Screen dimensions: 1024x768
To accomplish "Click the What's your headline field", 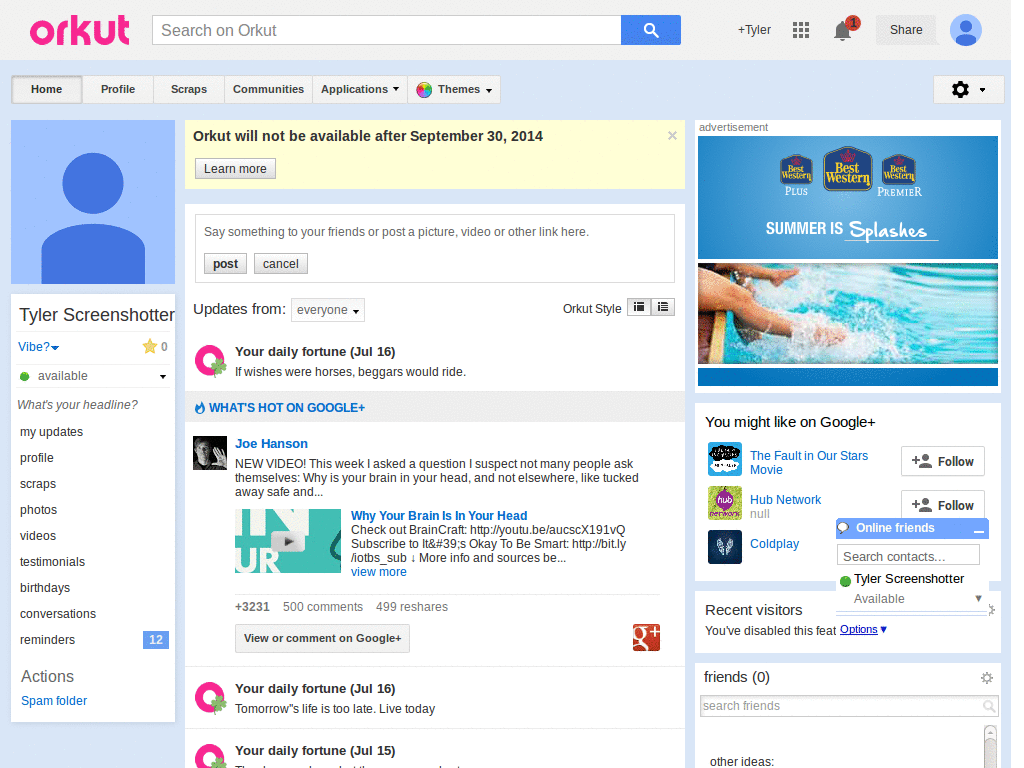I will tap(78, 405).
